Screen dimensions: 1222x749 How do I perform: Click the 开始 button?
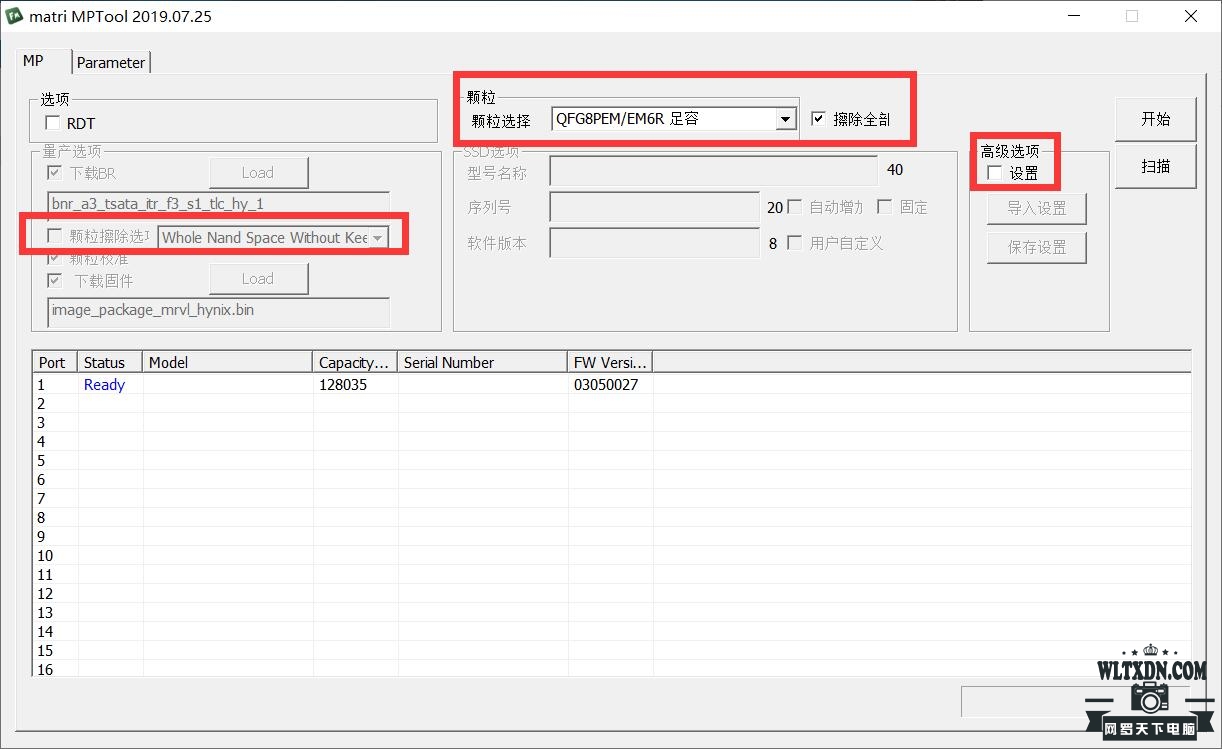tap(1156, 119)
